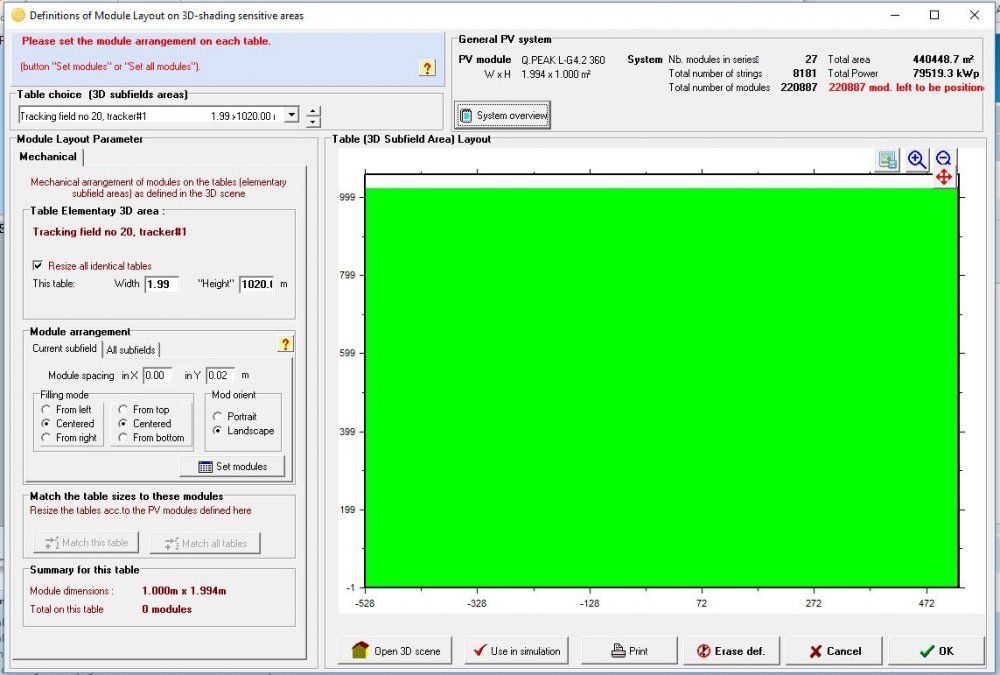Erase the layout definition
Image resolution: width=1000 pixels, height=675 pixels.
click(x=731, y=650)
